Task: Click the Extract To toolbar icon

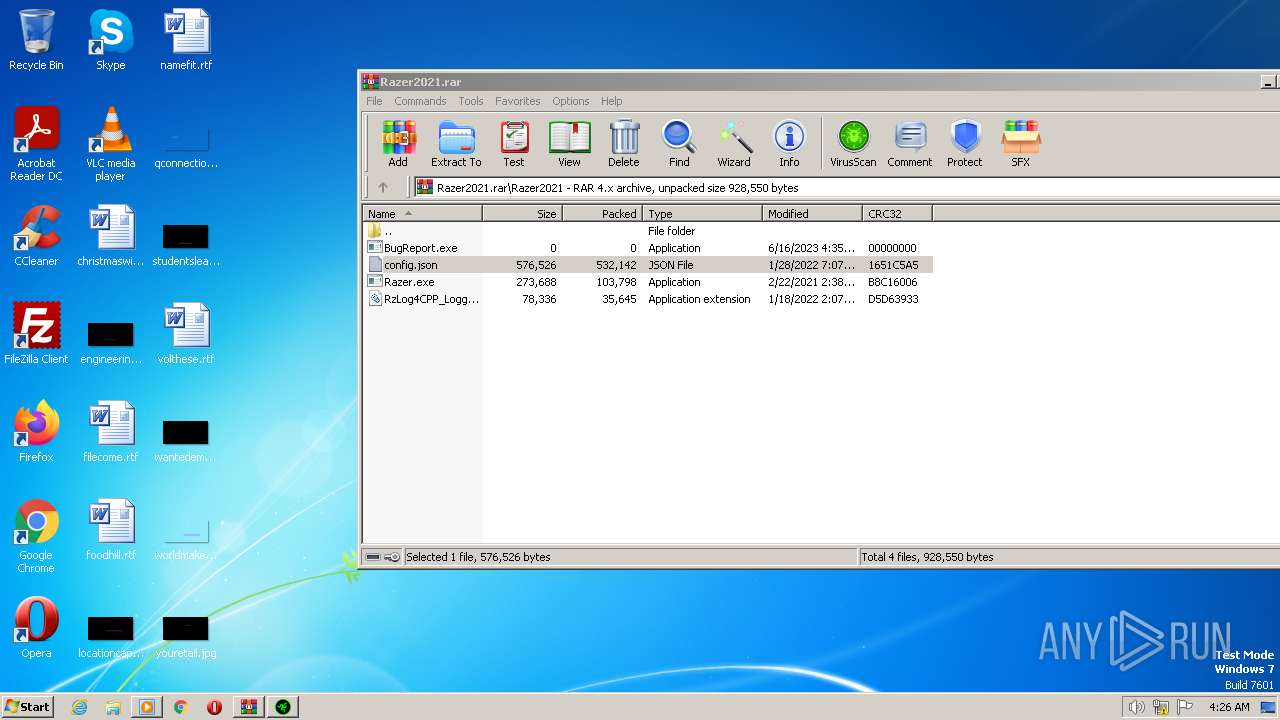Action: click(x=456, y=143)
